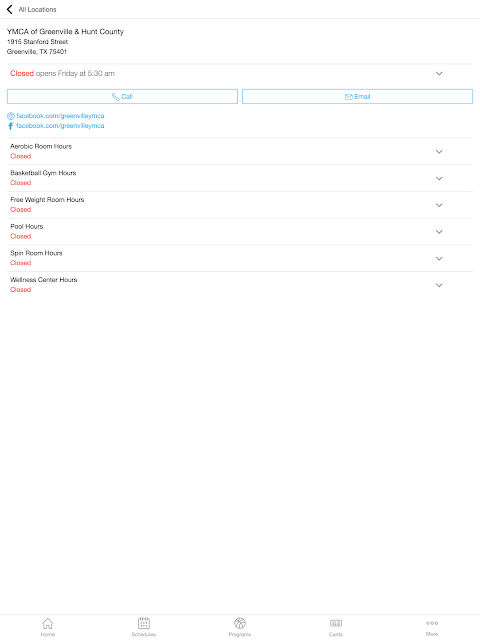Select the Basketball Gym Hours label
The image size is (480, 640).
43,173
